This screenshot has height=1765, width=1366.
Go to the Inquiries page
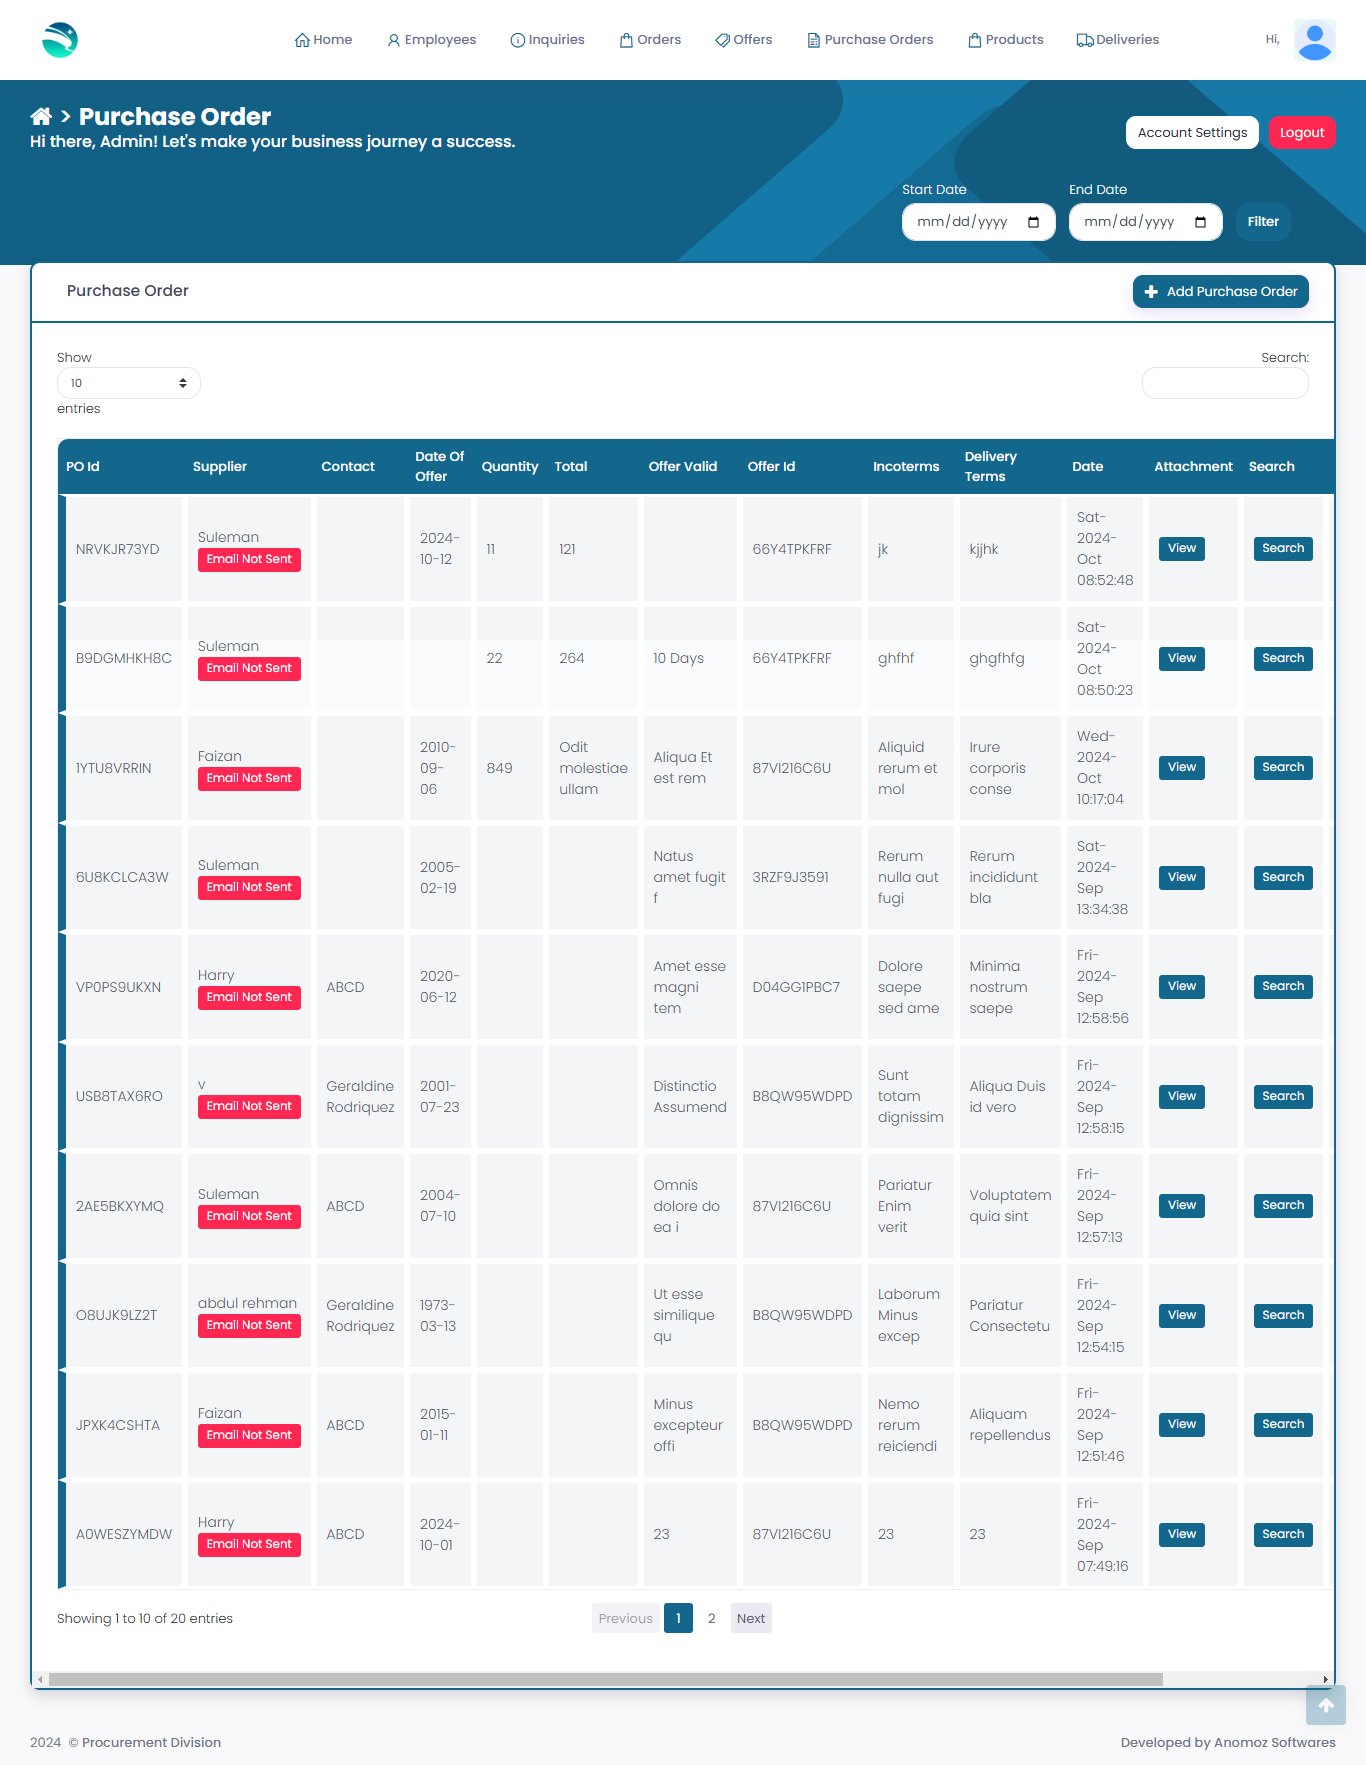(547, 40)
